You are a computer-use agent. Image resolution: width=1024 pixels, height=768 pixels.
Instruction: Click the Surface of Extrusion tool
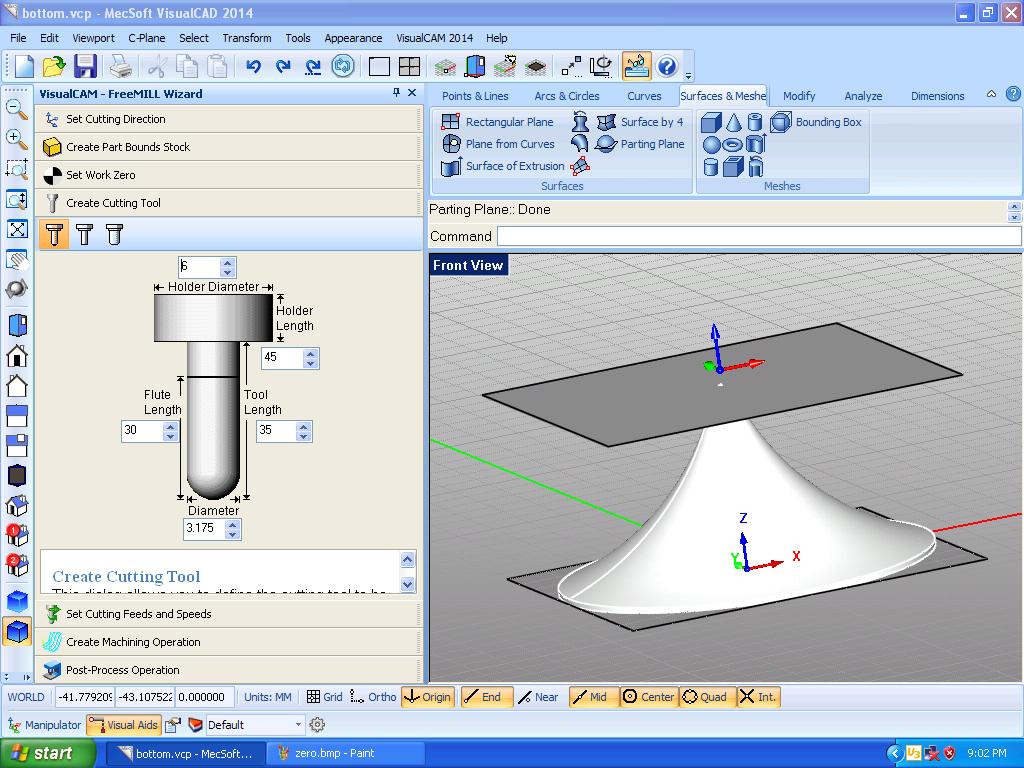click(x=503, y=166)
